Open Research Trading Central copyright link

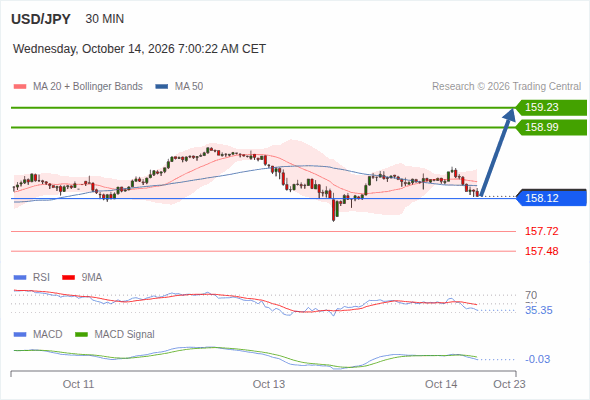pyautogui.click(x=506, y=87)
